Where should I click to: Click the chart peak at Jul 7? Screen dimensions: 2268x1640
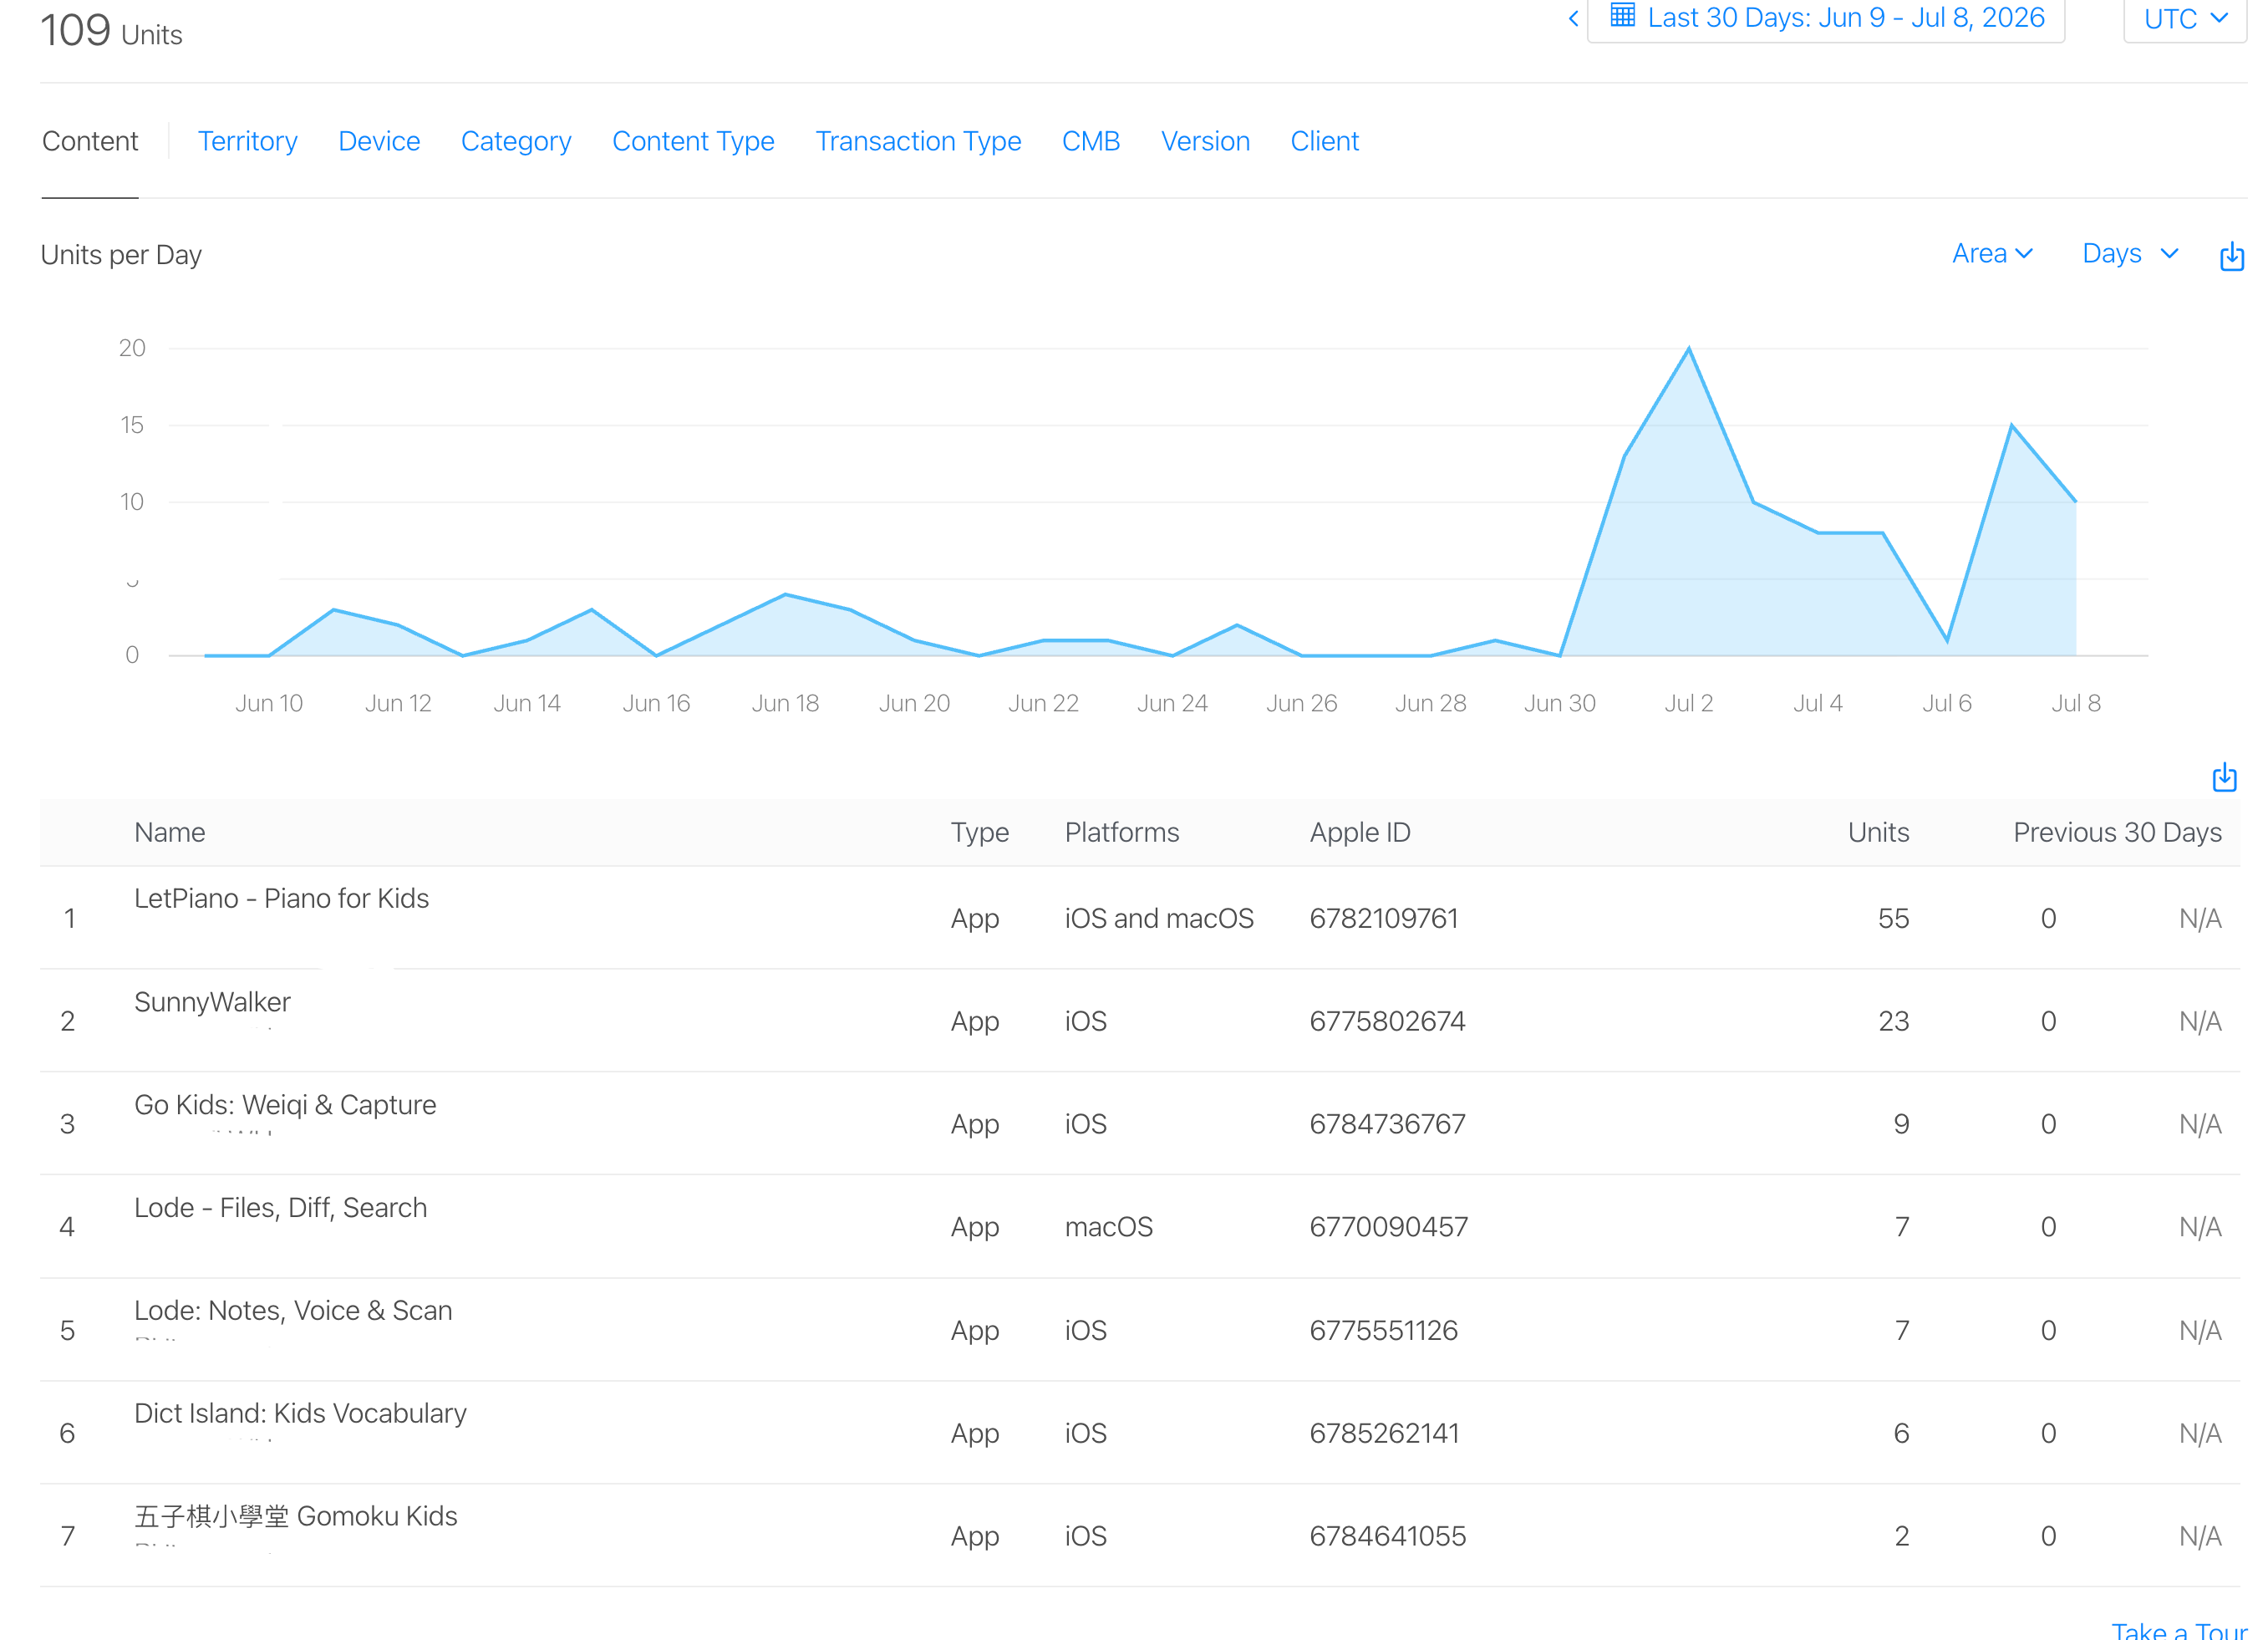(2011, 426)
